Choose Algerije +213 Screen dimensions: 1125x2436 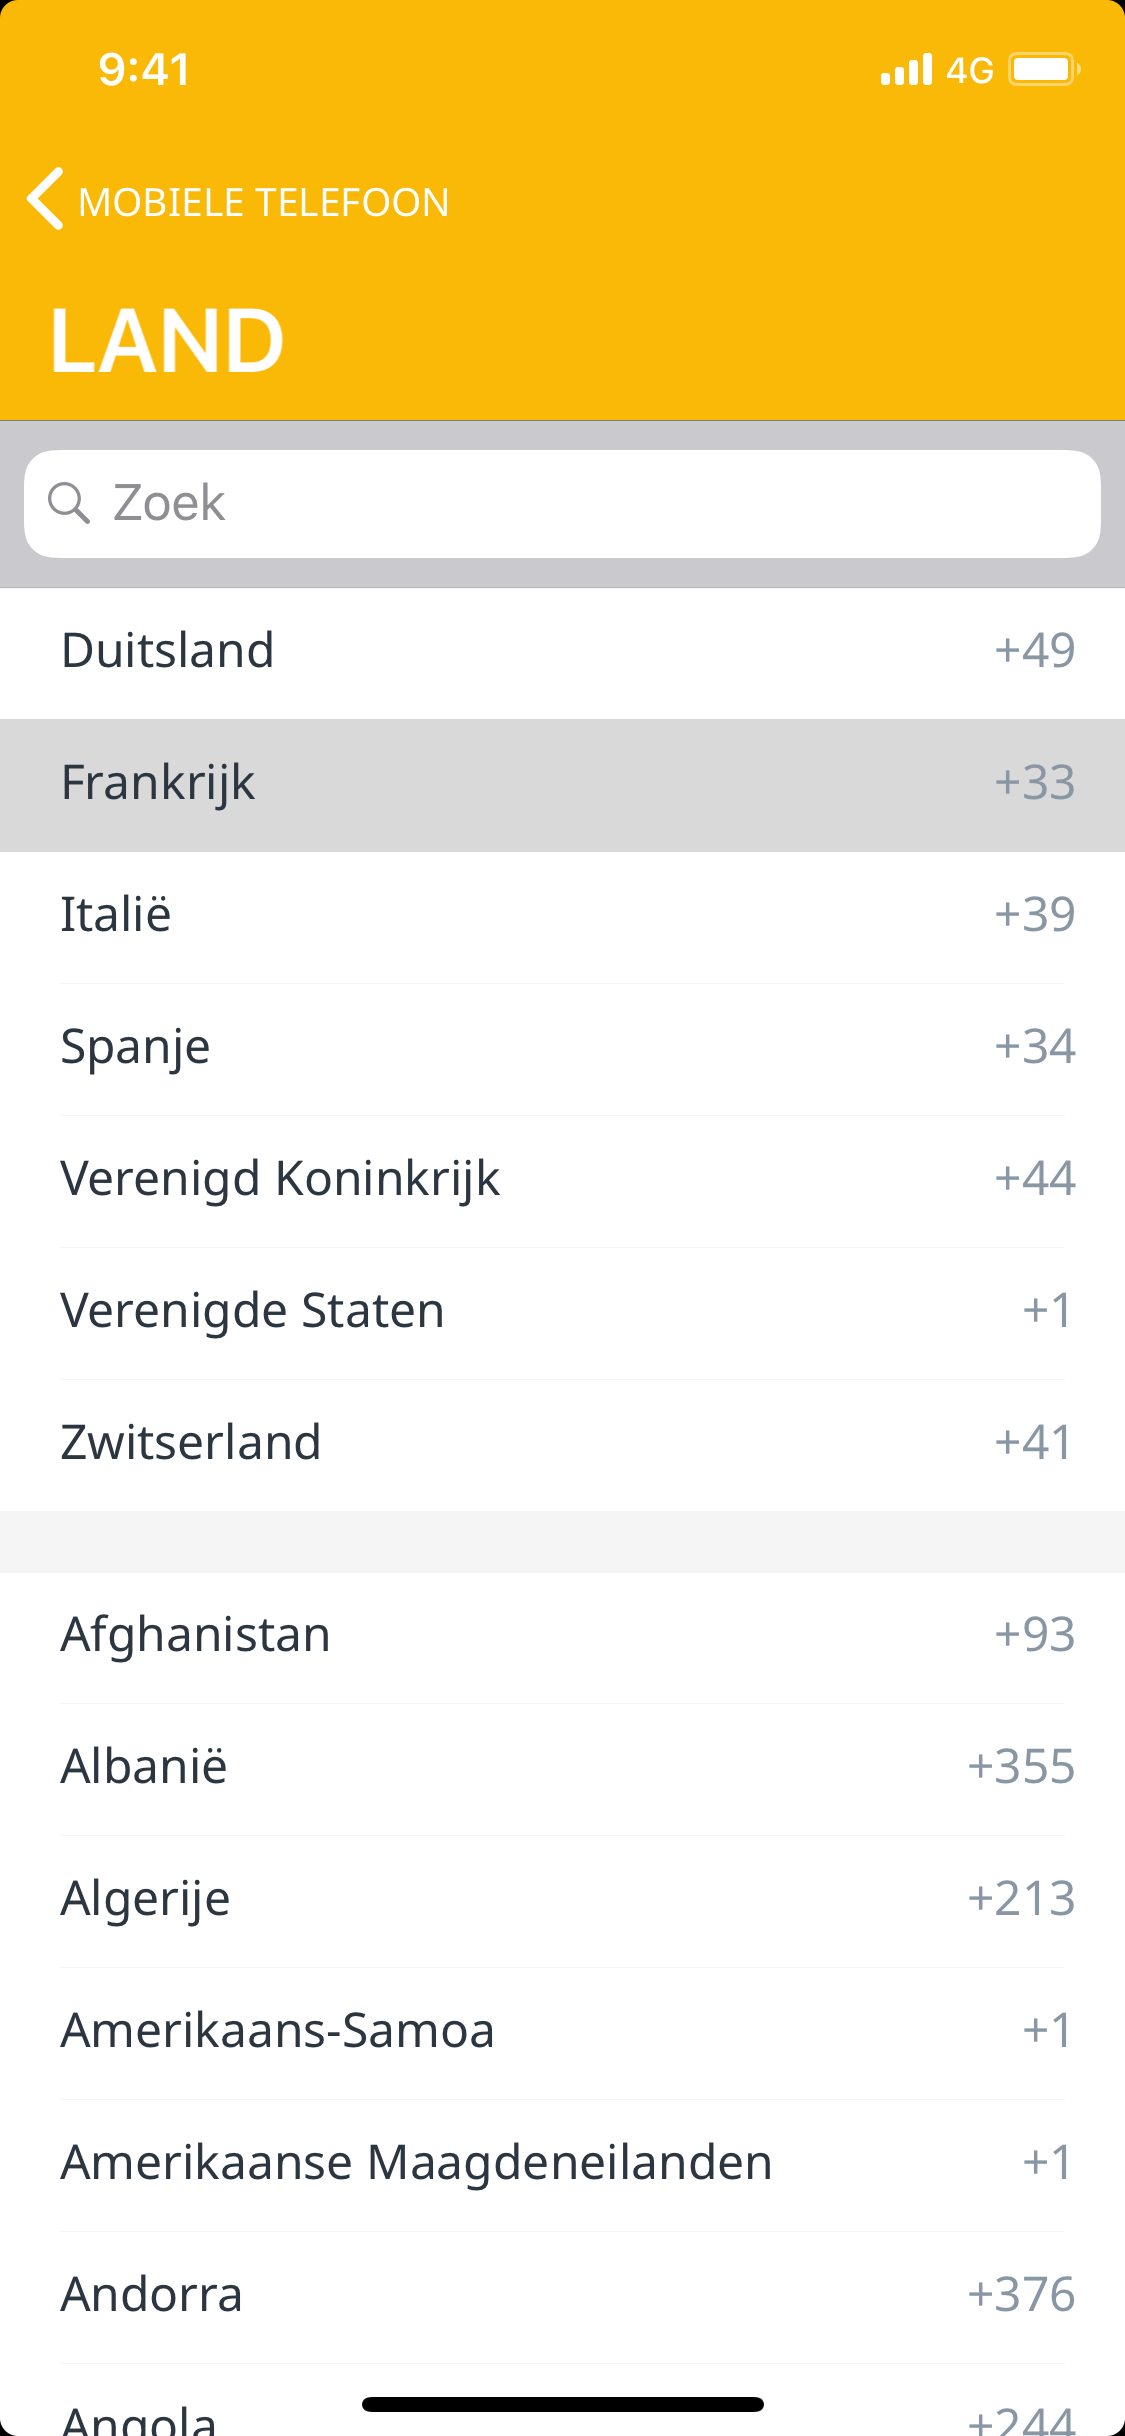pyautogui.click(x=562, y=1899)
